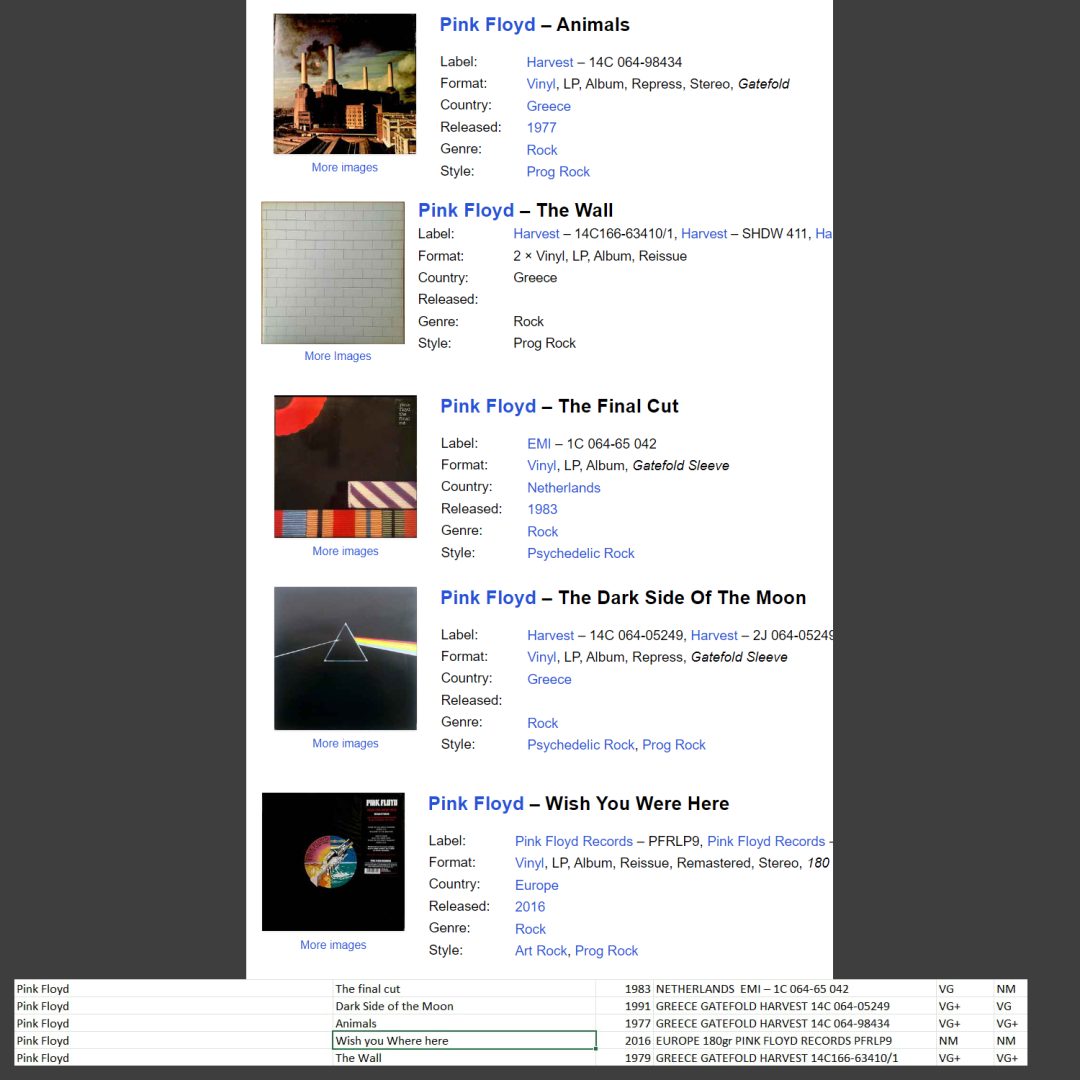Viewport: 1080px width, 1080px height.
Task: Select spreadsheet cell 'The final cut'
Action: click(x=464, y=988)
